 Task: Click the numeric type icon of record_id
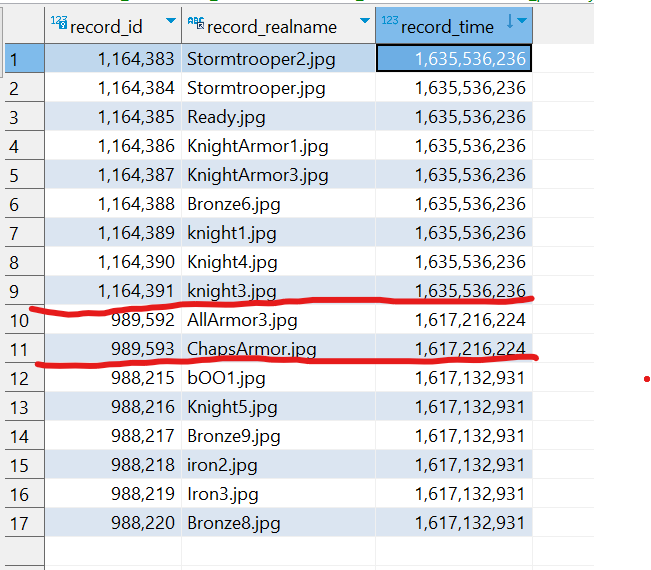59,22
